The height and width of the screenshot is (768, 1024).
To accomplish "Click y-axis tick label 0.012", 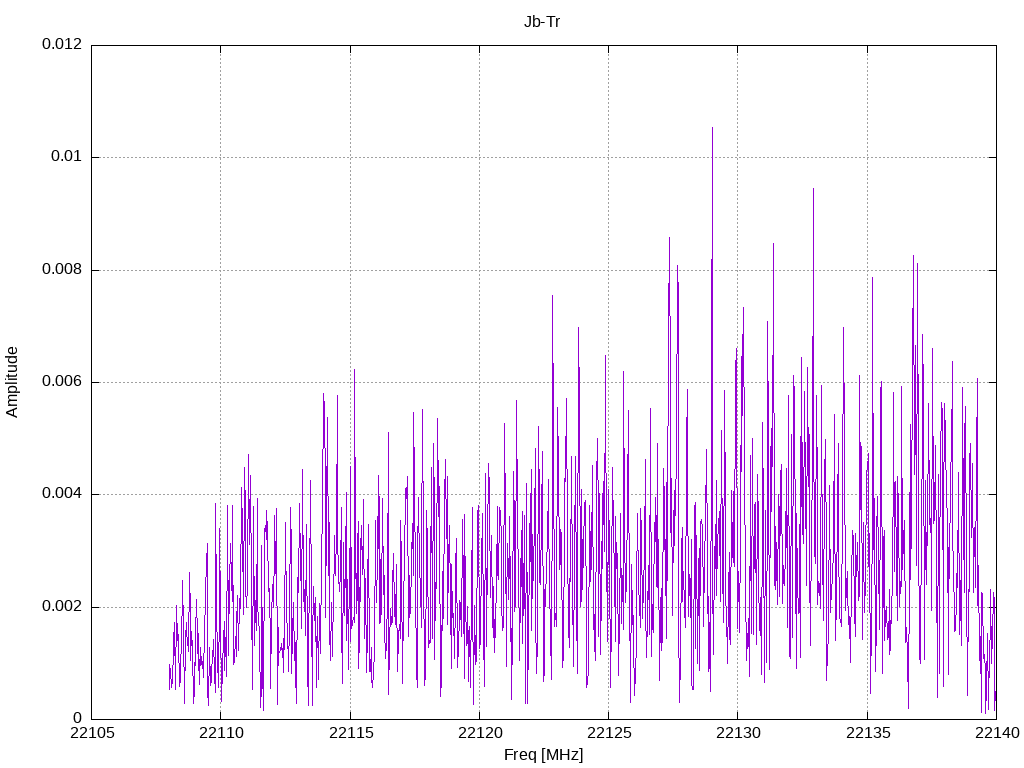I will pos(62,44).
